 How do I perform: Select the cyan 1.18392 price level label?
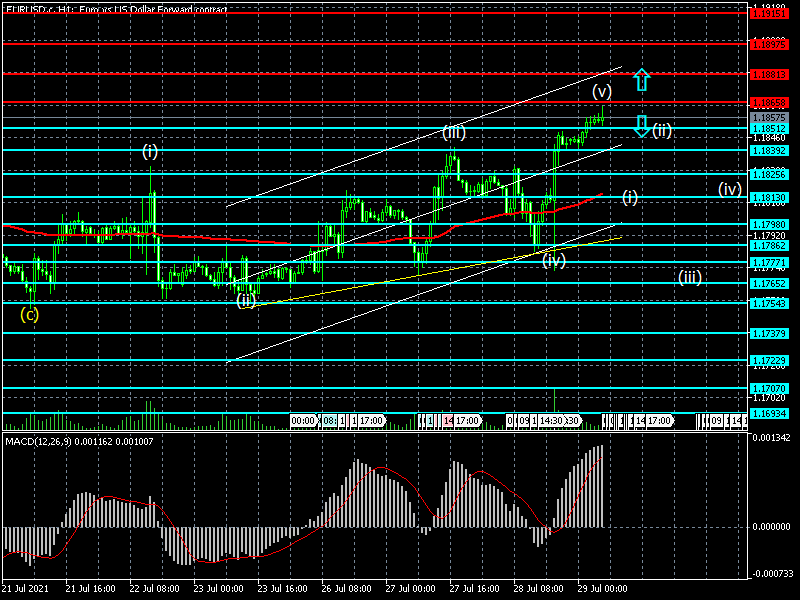coord(769,151)
